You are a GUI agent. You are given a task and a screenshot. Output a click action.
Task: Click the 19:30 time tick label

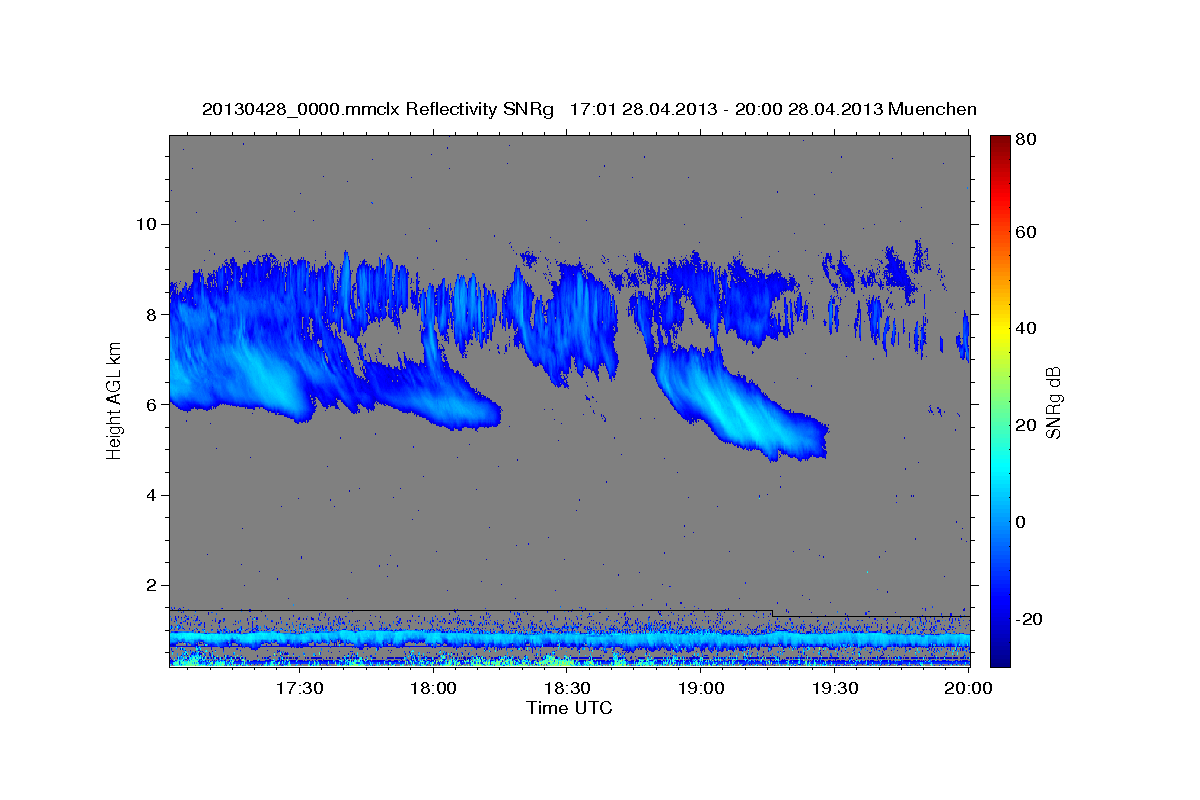[835, 688]
